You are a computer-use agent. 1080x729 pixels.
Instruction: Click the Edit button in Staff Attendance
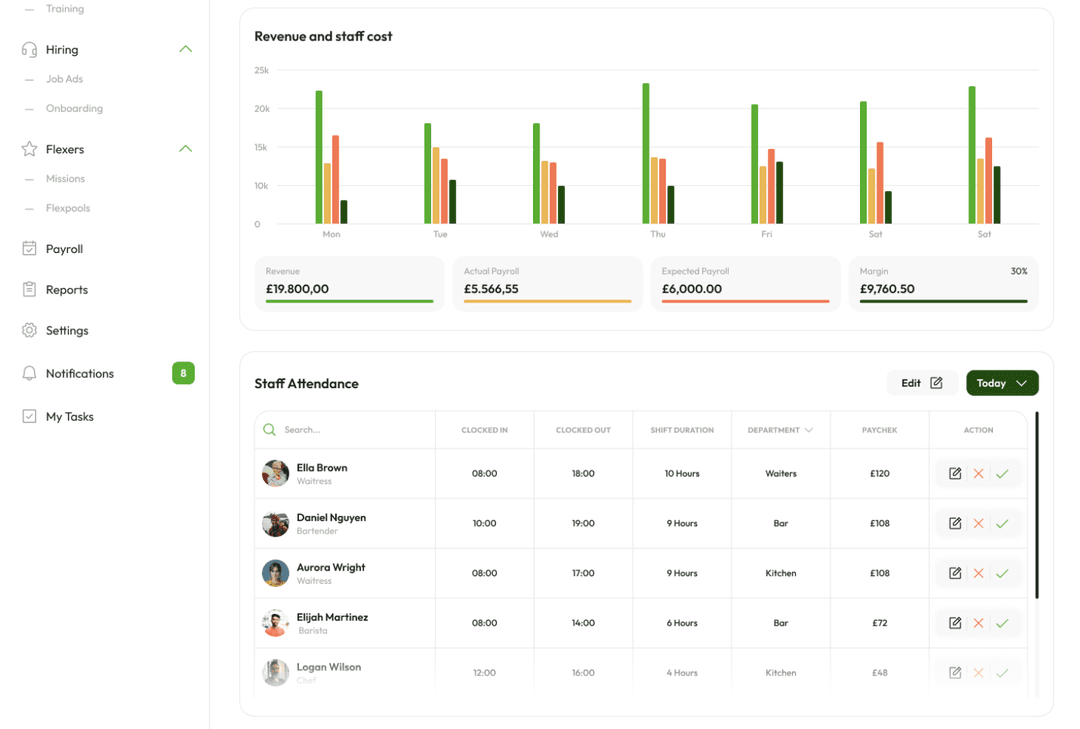tap(921, 383)
